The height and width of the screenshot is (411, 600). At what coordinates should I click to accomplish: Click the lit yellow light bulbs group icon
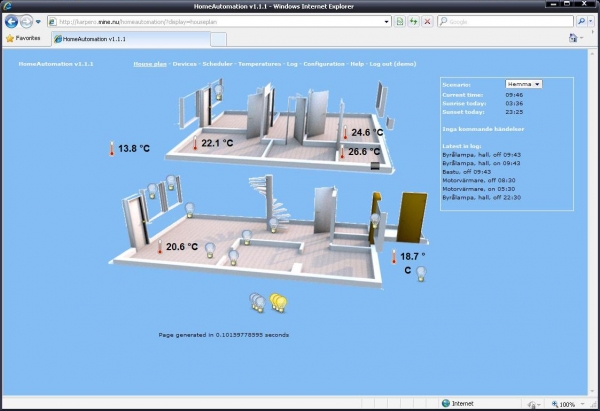pos(278,303)
